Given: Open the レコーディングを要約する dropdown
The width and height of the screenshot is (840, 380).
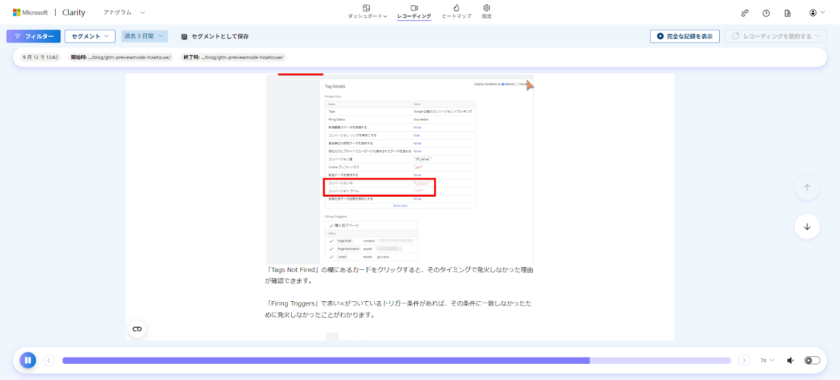Looking at the screenshot, I should 776,36.
